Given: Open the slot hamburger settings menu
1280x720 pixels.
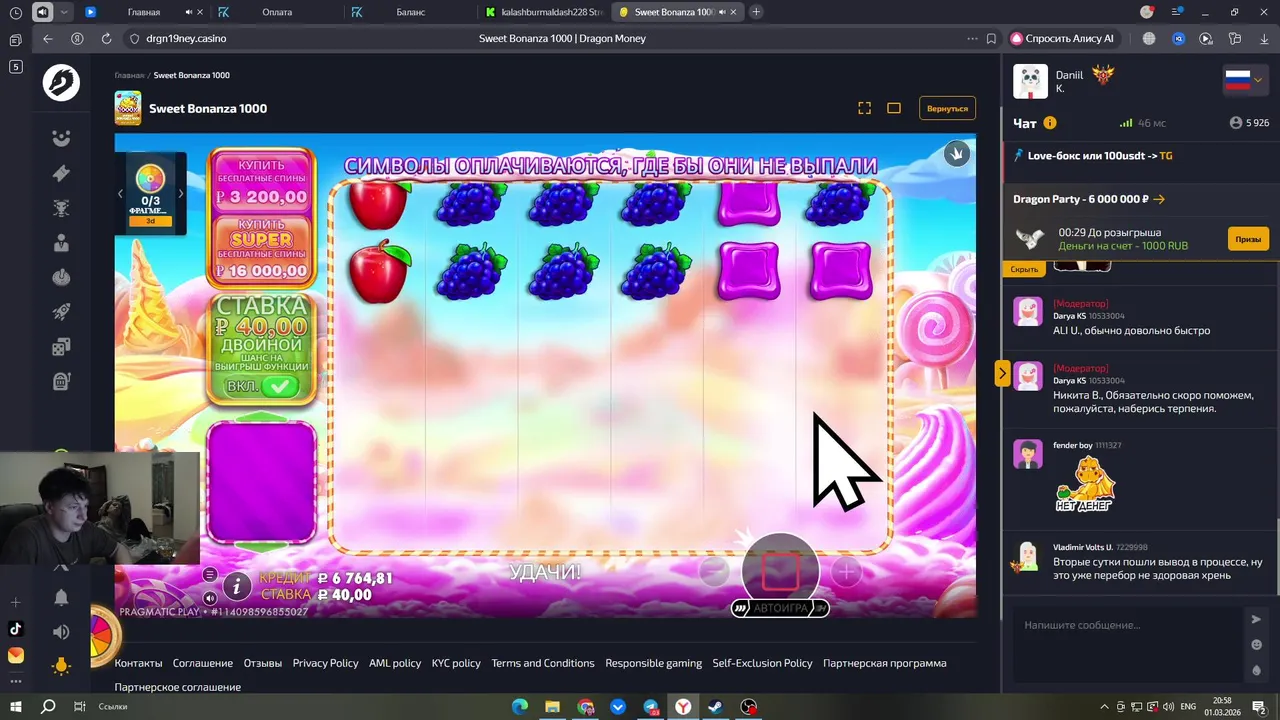Looking at the screenshot, I should tap(210, 574).
